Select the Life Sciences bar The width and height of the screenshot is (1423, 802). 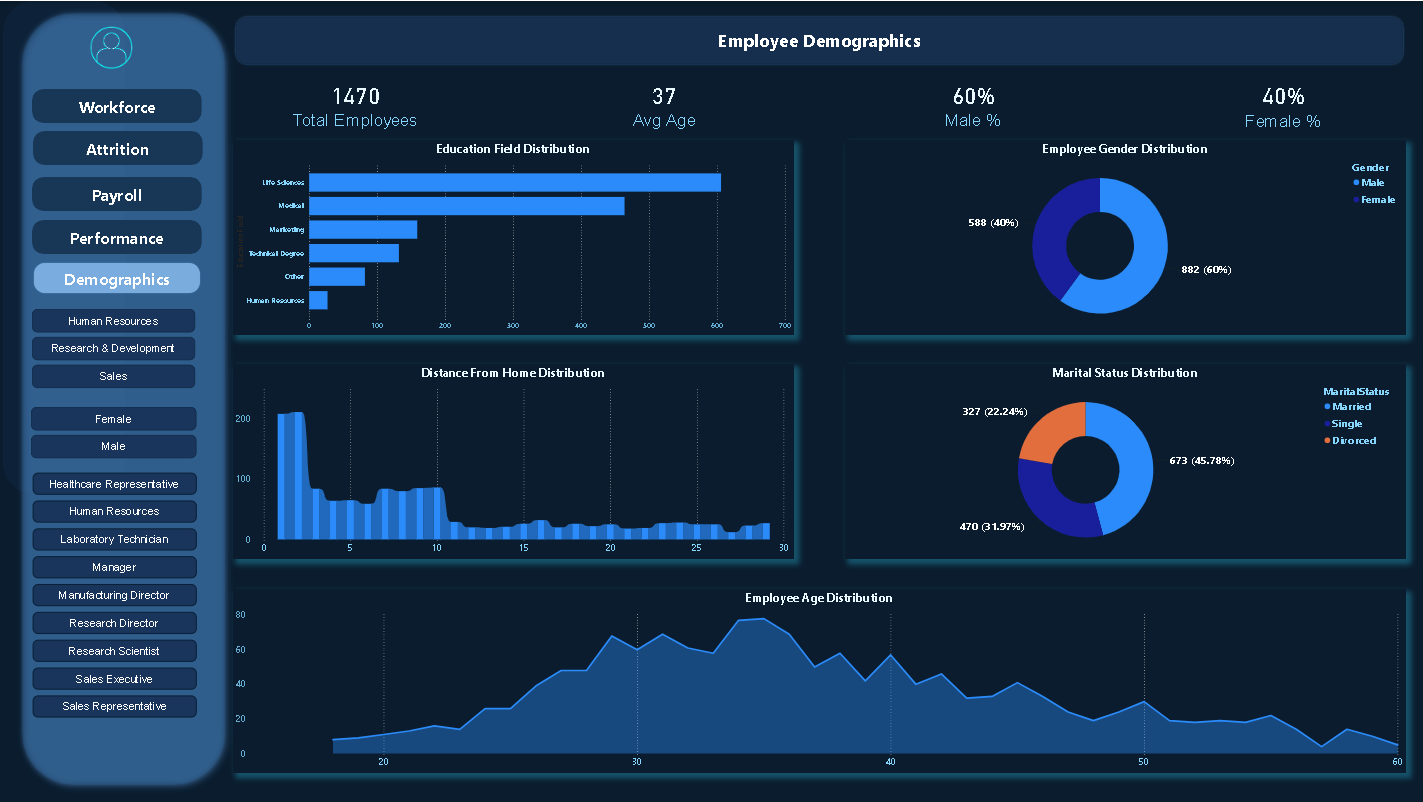pyautogui.click(x=515, y=182)
